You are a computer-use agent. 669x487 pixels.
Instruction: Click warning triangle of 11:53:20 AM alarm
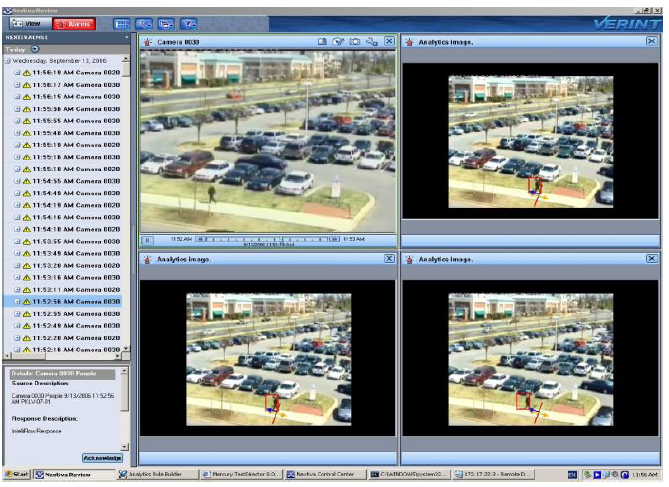click(26, 265)
